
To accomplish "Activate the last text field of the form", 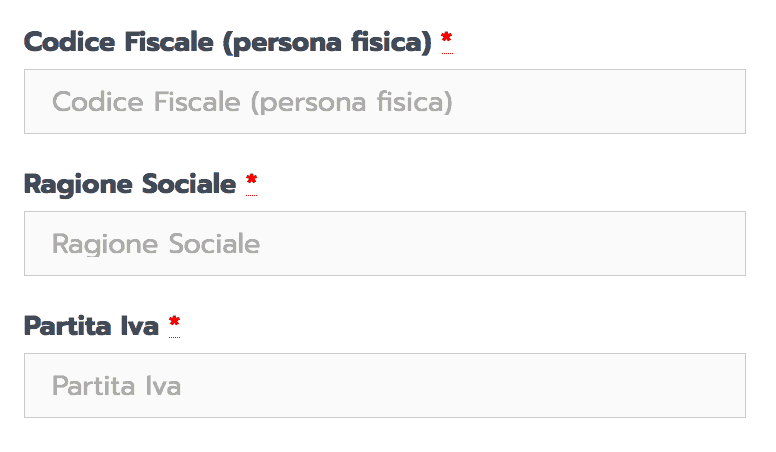I will (x=385, y=385).
